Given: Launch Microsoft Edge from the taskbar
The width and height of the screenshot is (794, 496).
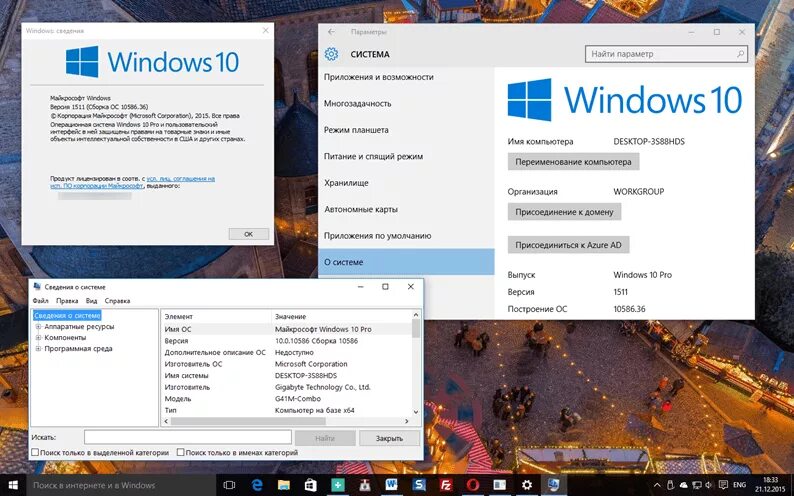Looking at the screenshot, I should [x=256, y=485].
